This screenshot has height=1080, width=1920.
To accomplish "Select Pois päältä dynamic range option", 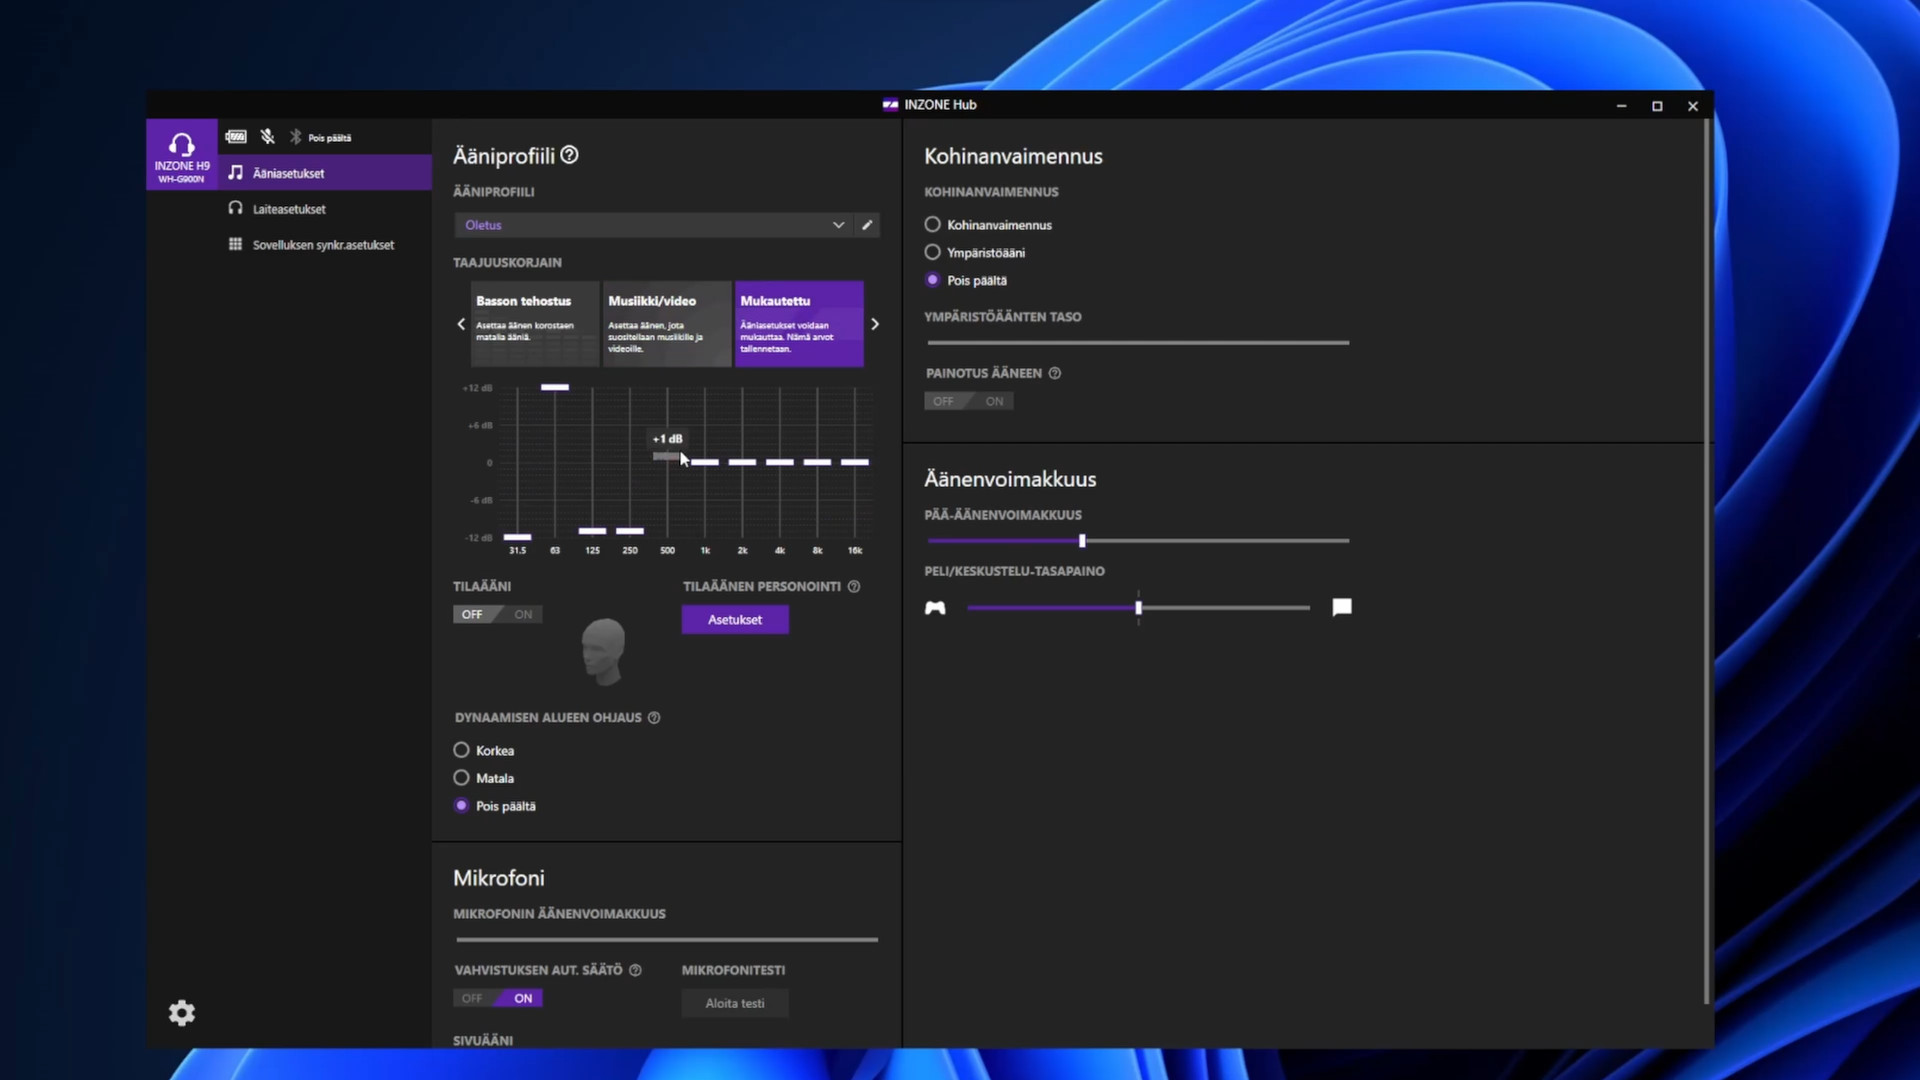I will click(x=461, y=806).
